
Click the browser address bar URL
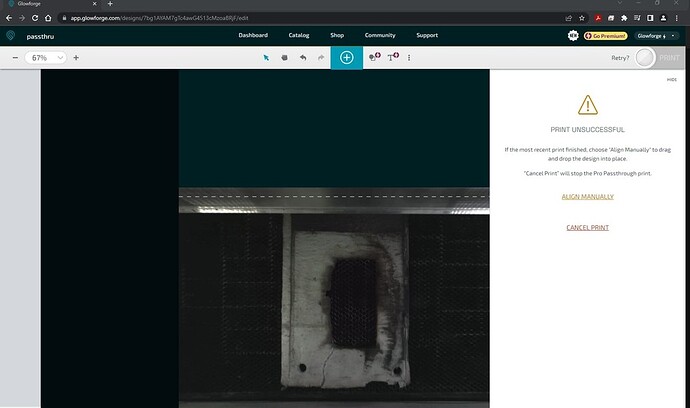tap(159, 18)
